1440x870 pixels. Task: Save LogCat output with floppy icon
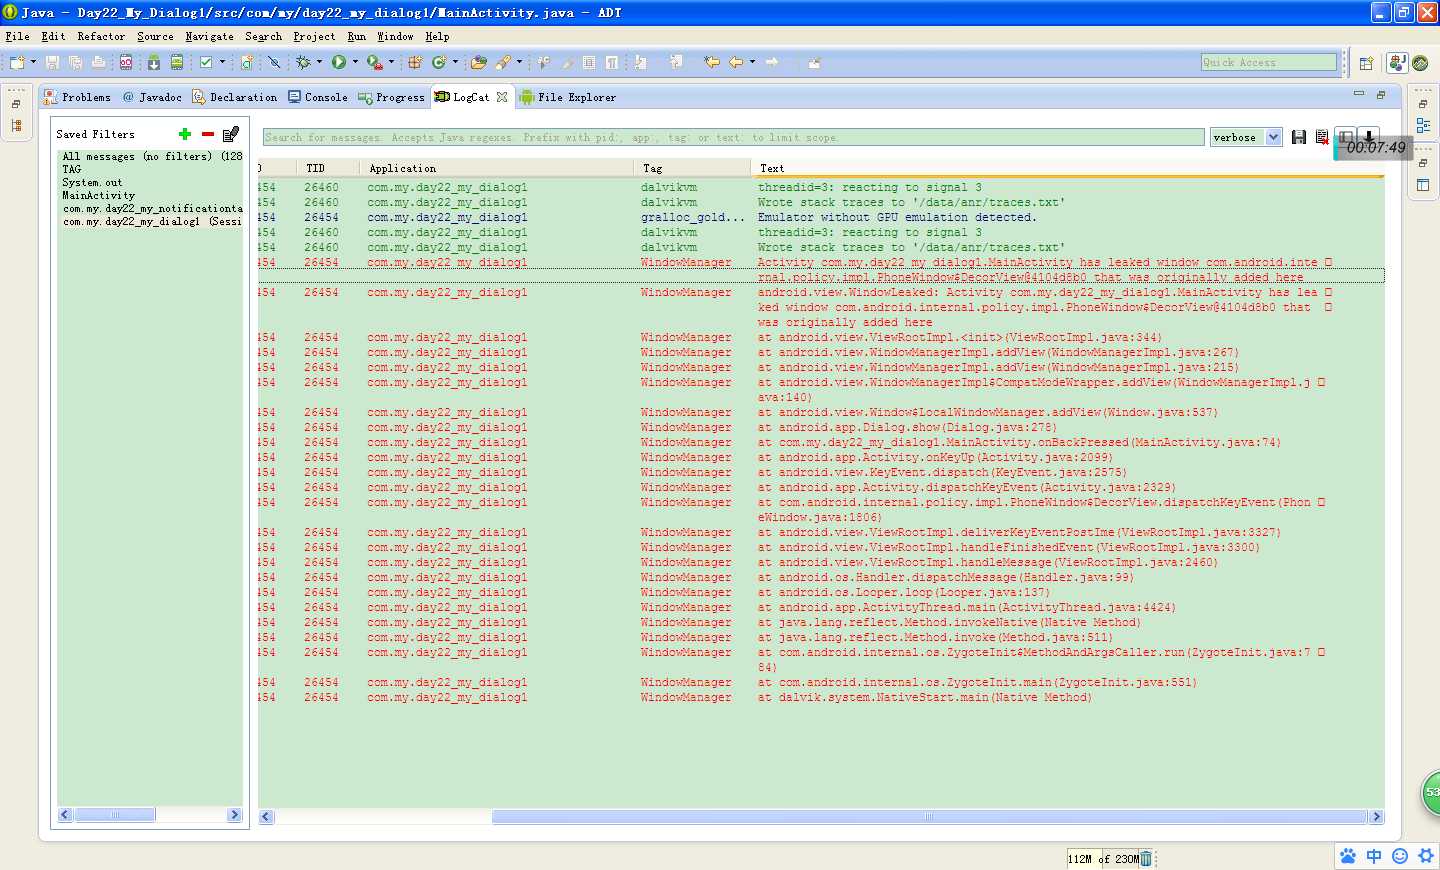1299,137
